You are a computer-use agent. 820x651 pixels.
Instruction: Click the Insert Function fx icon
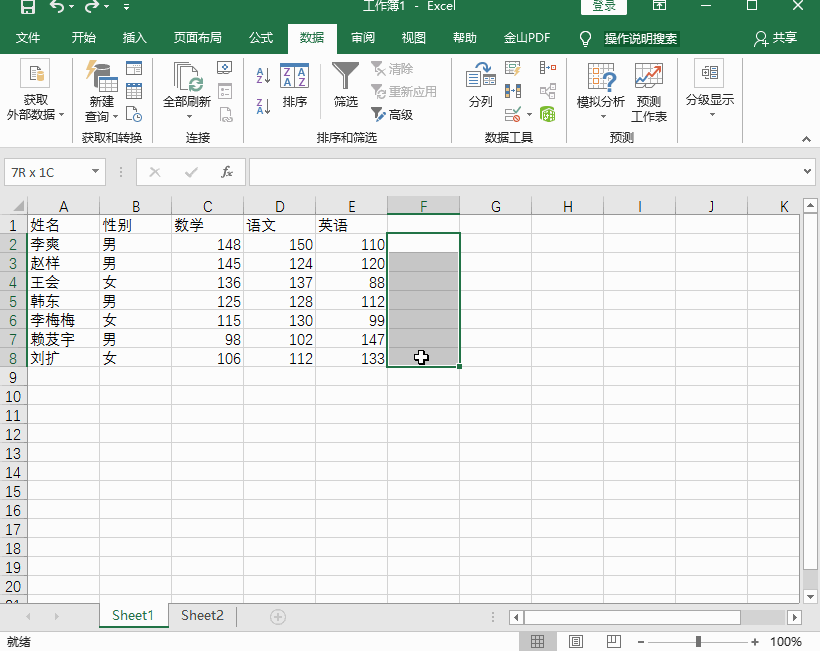coord(226,172)
